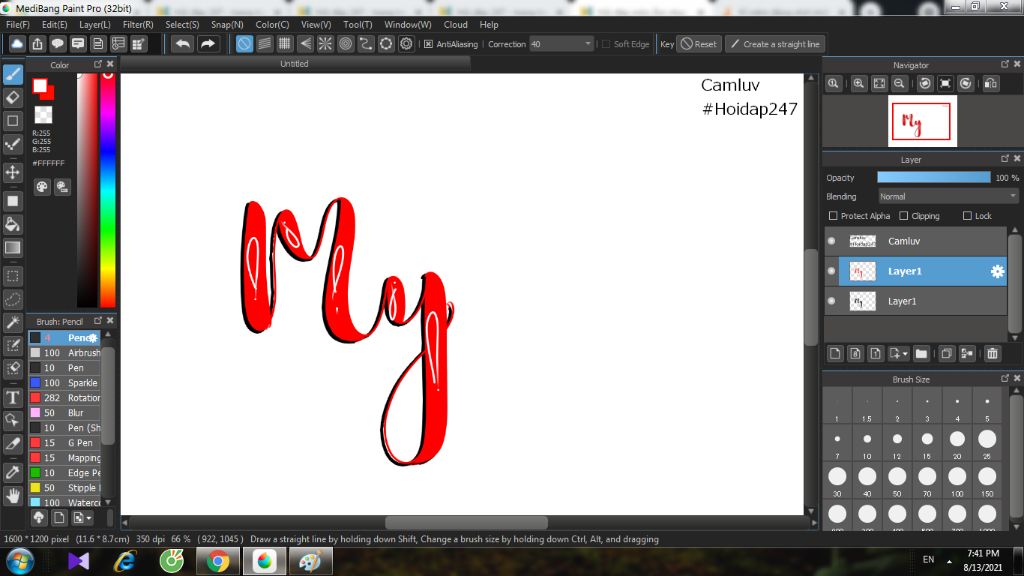
Task: Enable layer Lock checkbox
Action: [967, 216]
